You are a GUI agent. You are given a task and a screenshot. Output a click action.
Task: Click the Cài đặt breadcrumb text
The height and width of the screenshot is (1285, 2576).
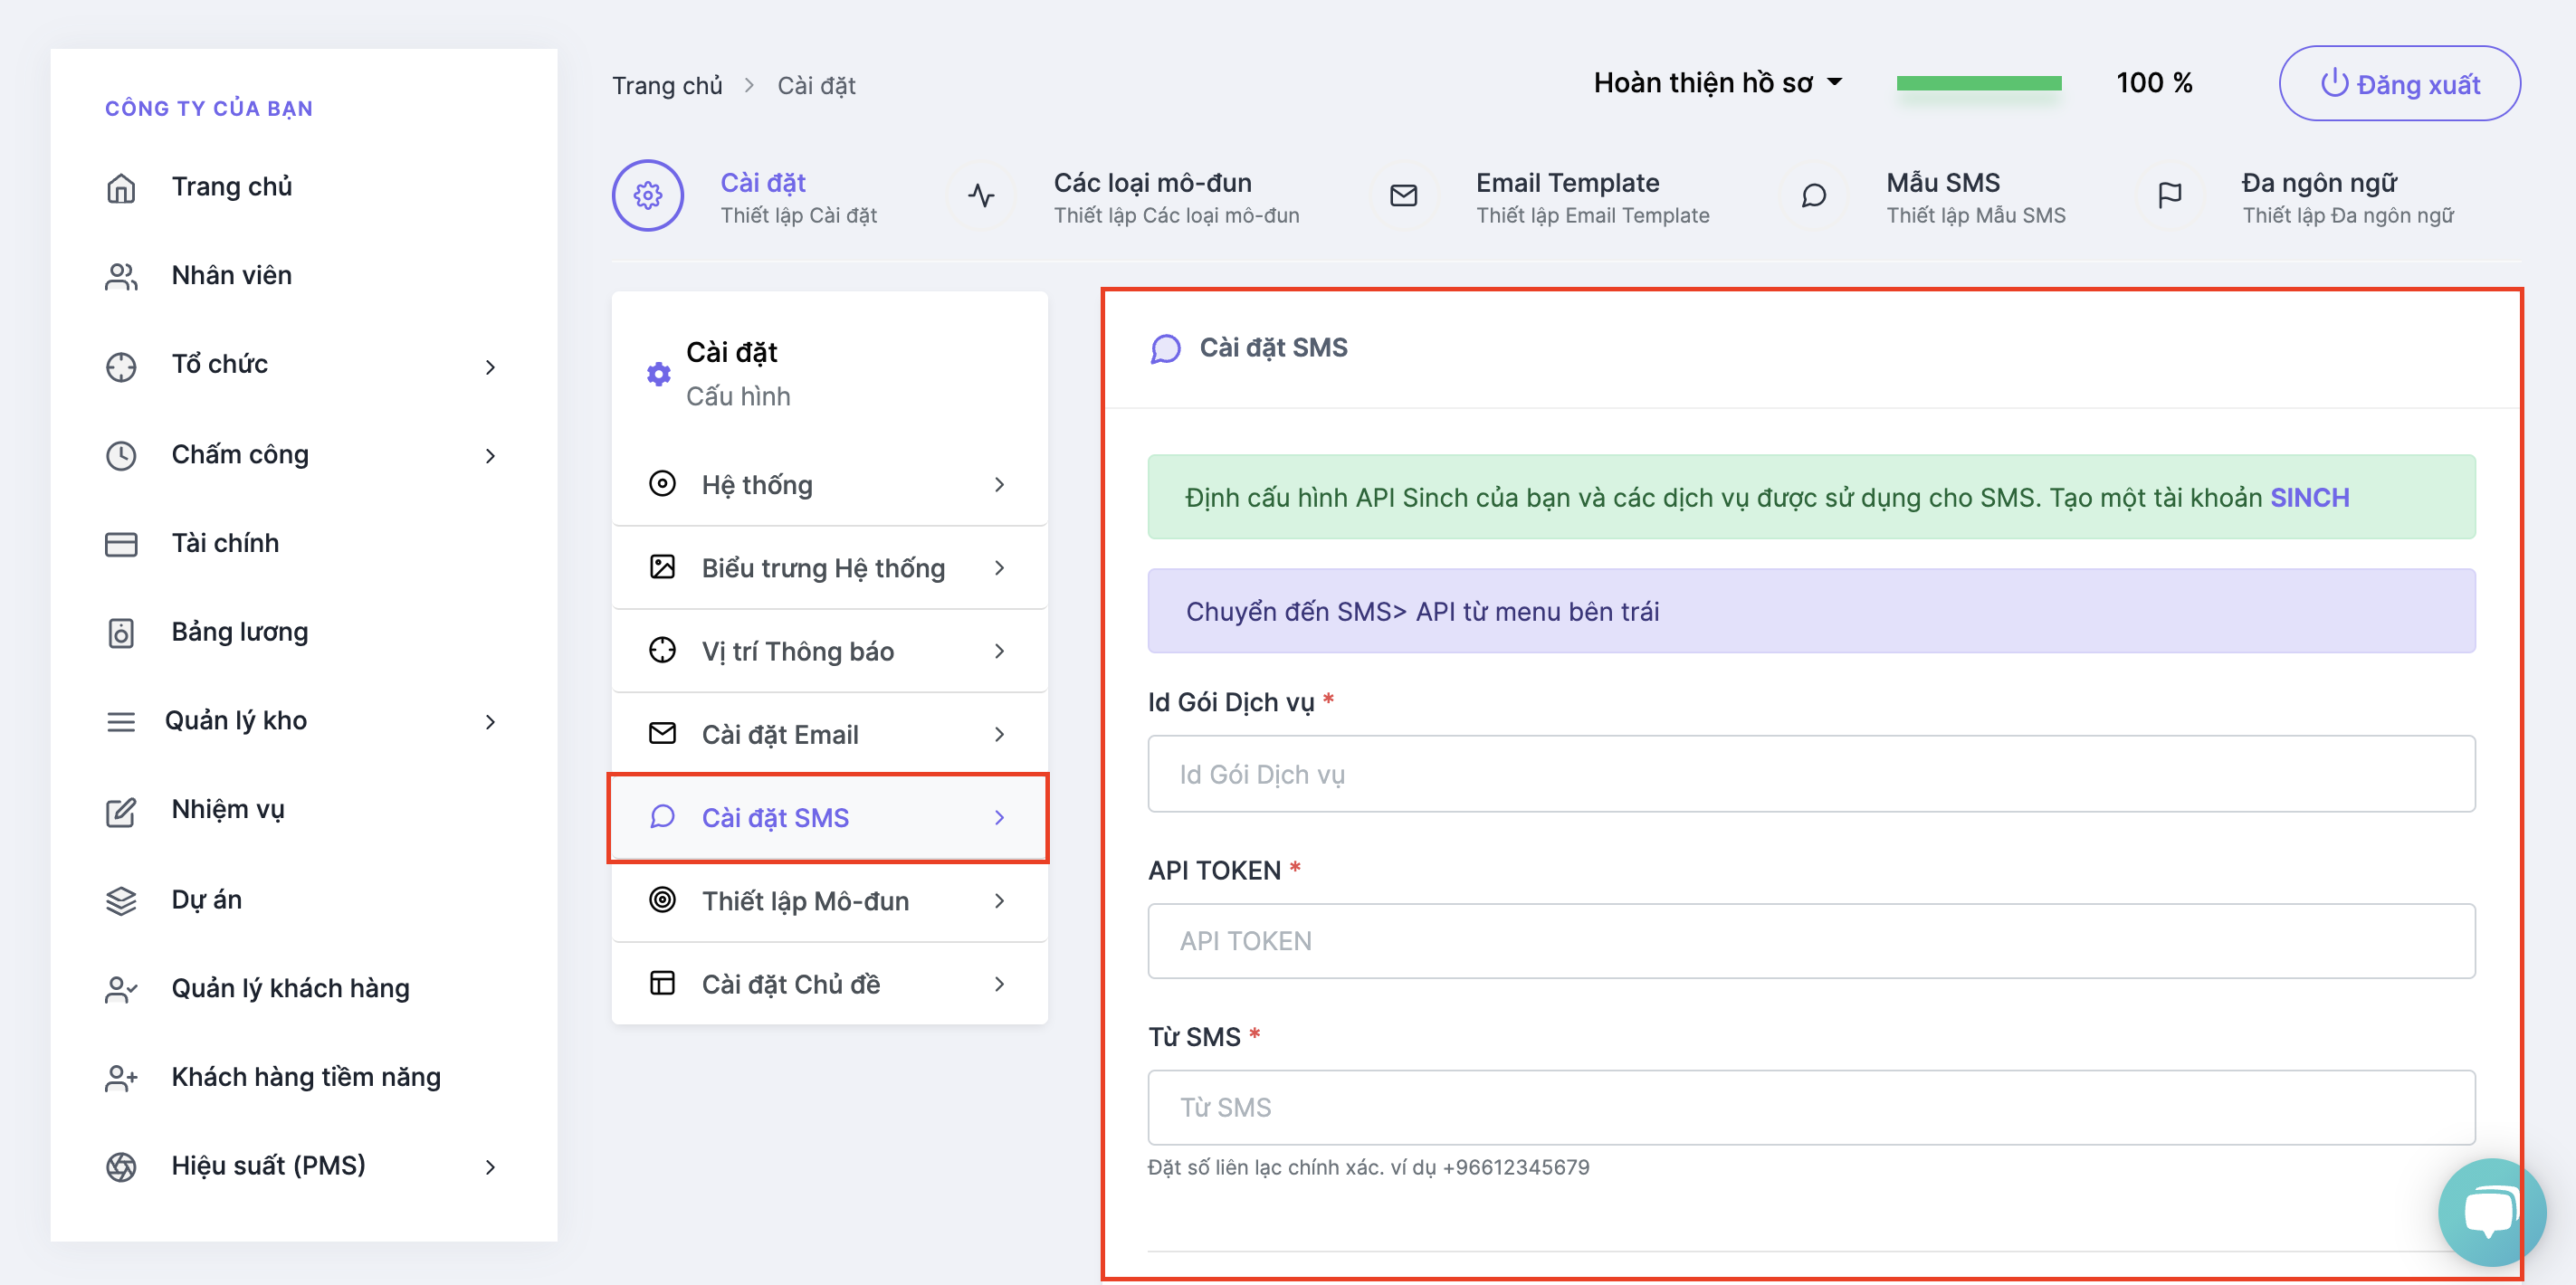(816, 86)
